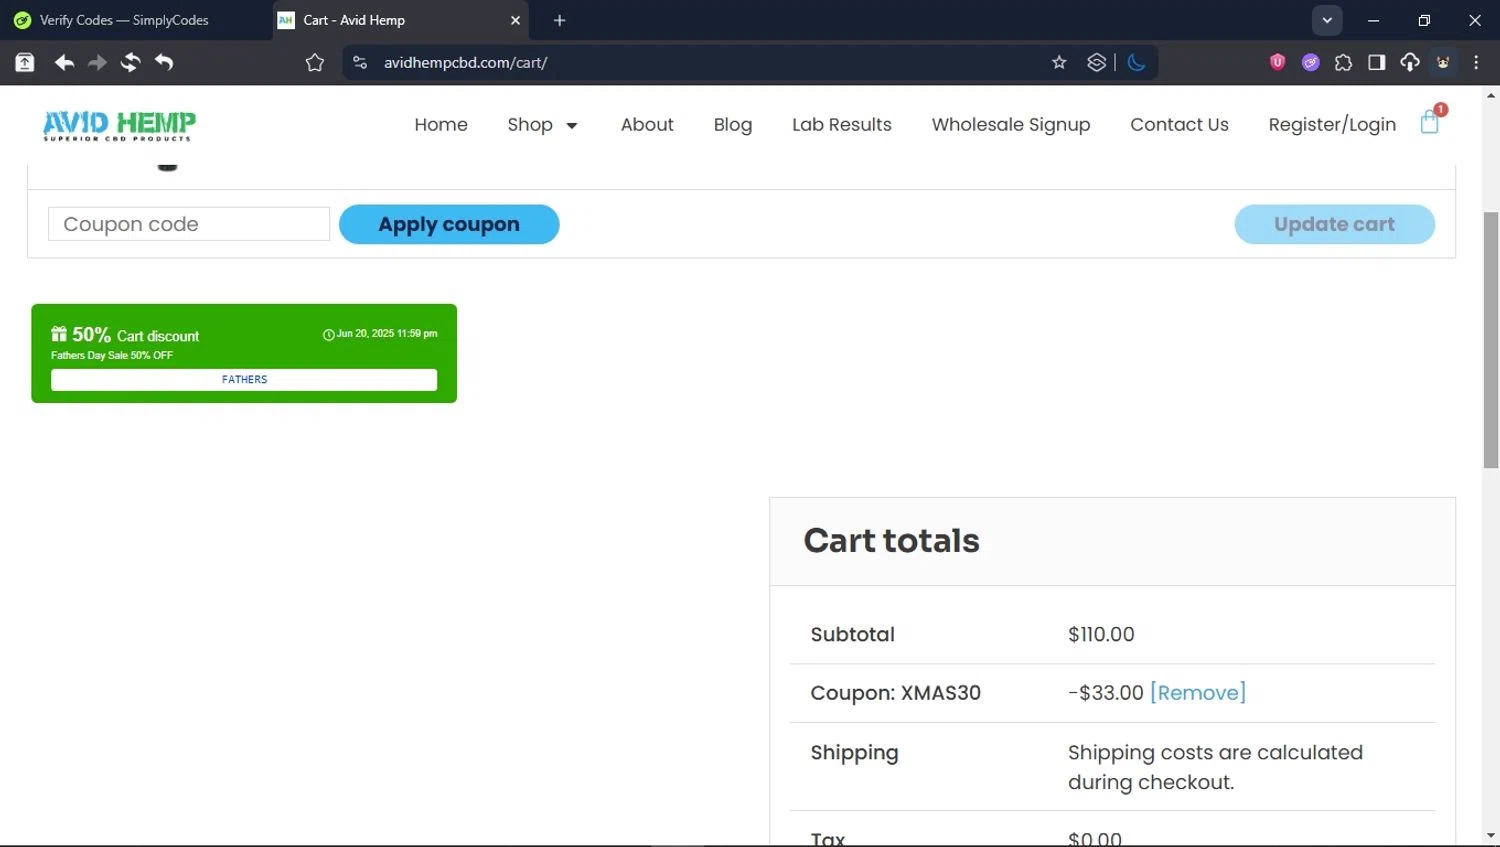Click the page vertical scrollbar thumb
Viewport: 1500px width, 847px height.
pos(1491,340)
